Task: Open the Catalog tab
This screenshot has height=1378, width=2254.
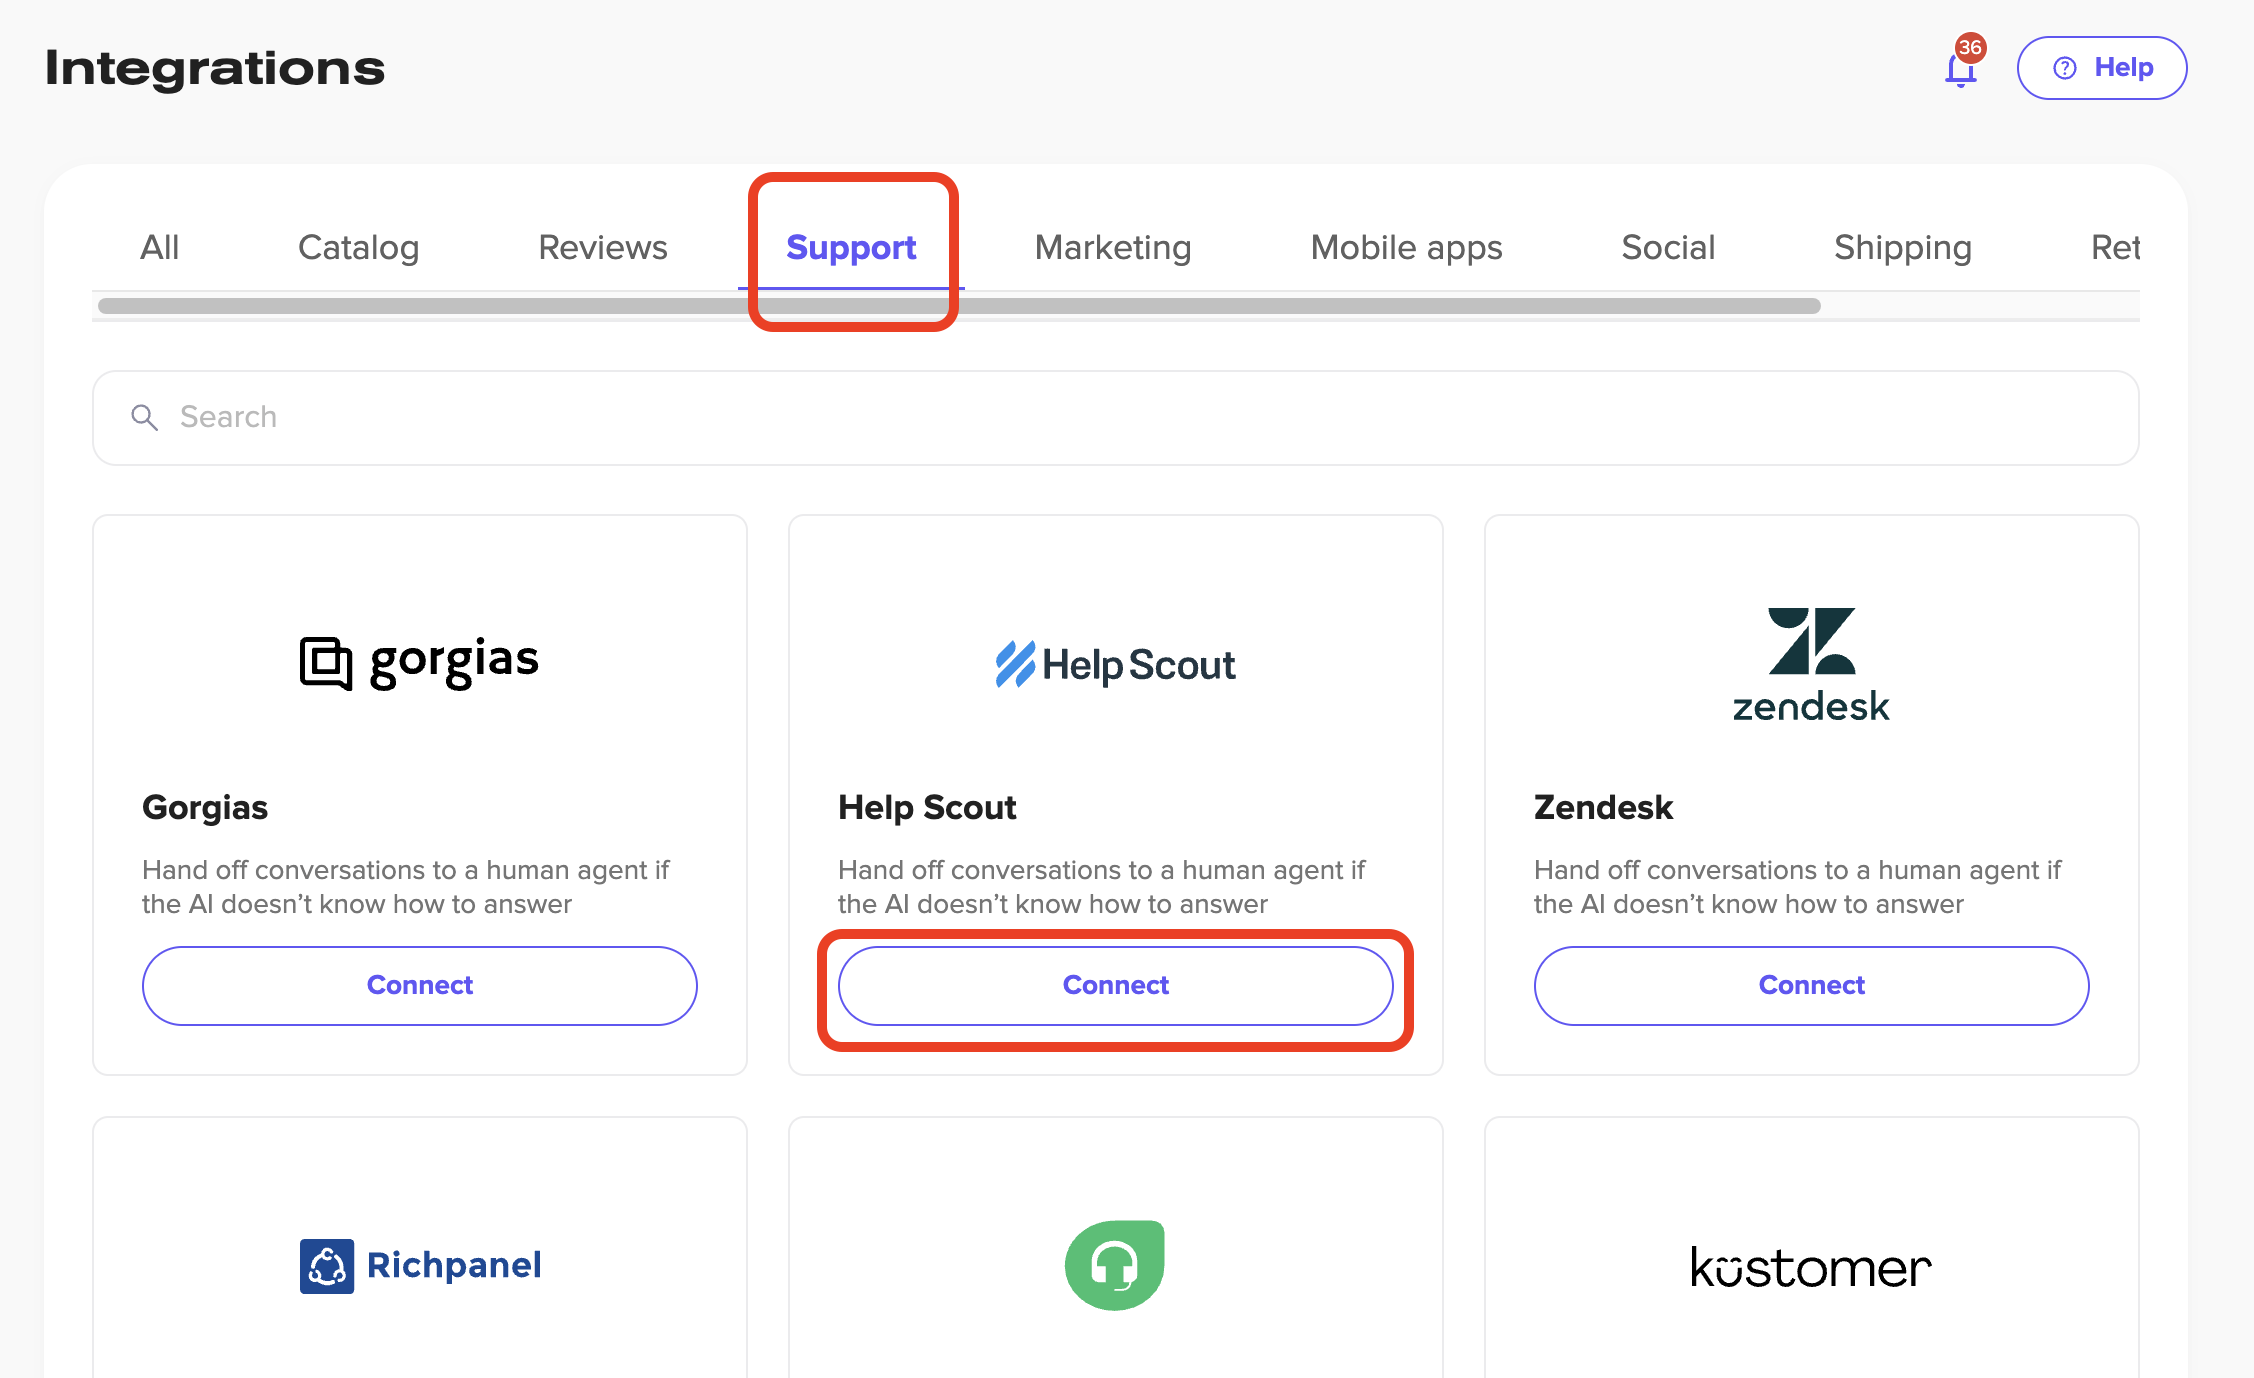Action: pos(358,247)
